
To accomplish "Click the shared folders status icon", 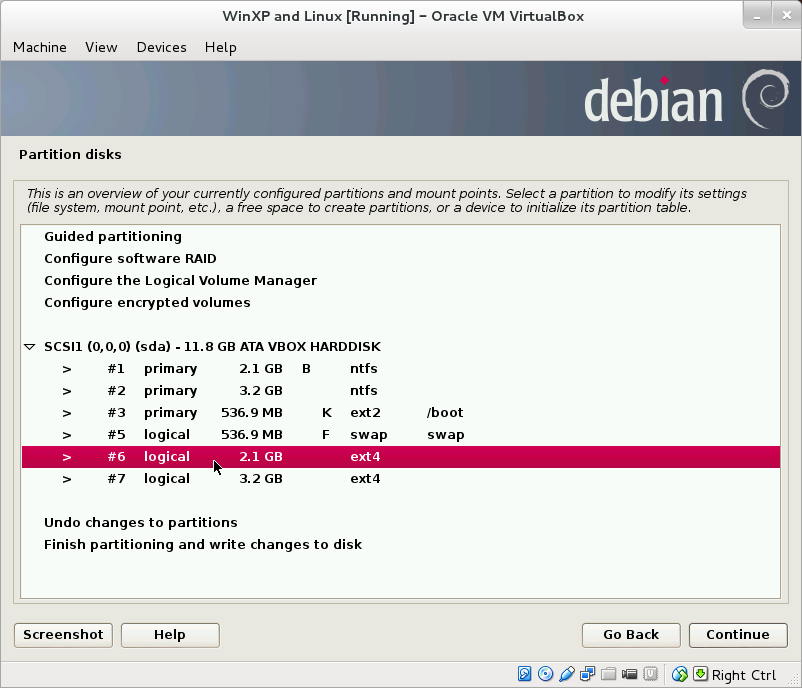I will [608, 674].
